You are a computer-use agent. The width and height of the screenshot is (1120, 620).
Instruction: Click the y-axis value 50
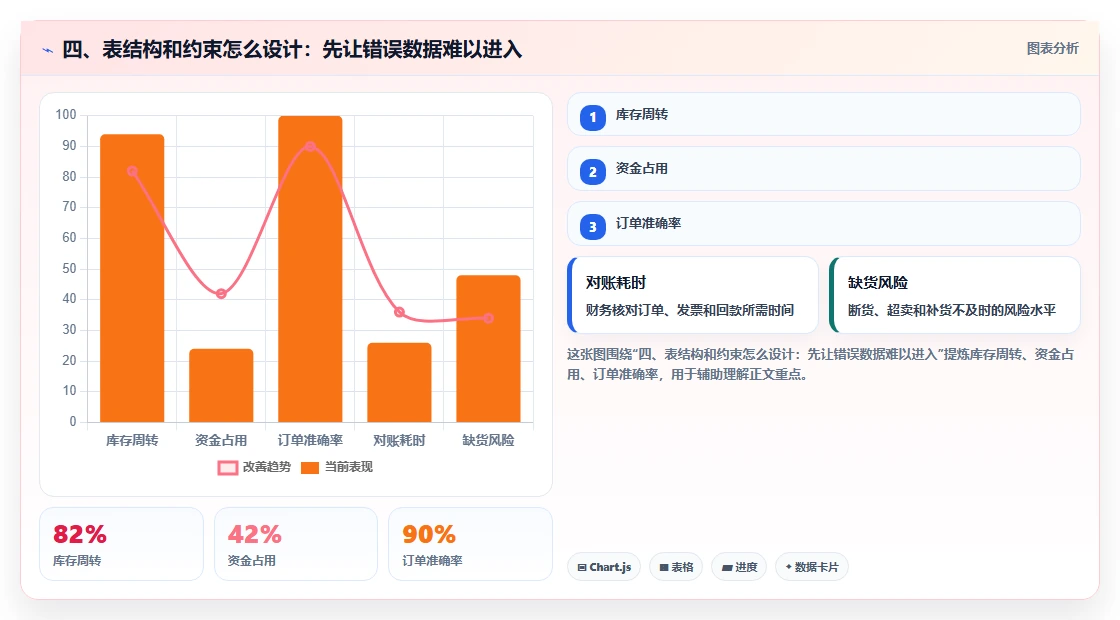tap(69, 269)
